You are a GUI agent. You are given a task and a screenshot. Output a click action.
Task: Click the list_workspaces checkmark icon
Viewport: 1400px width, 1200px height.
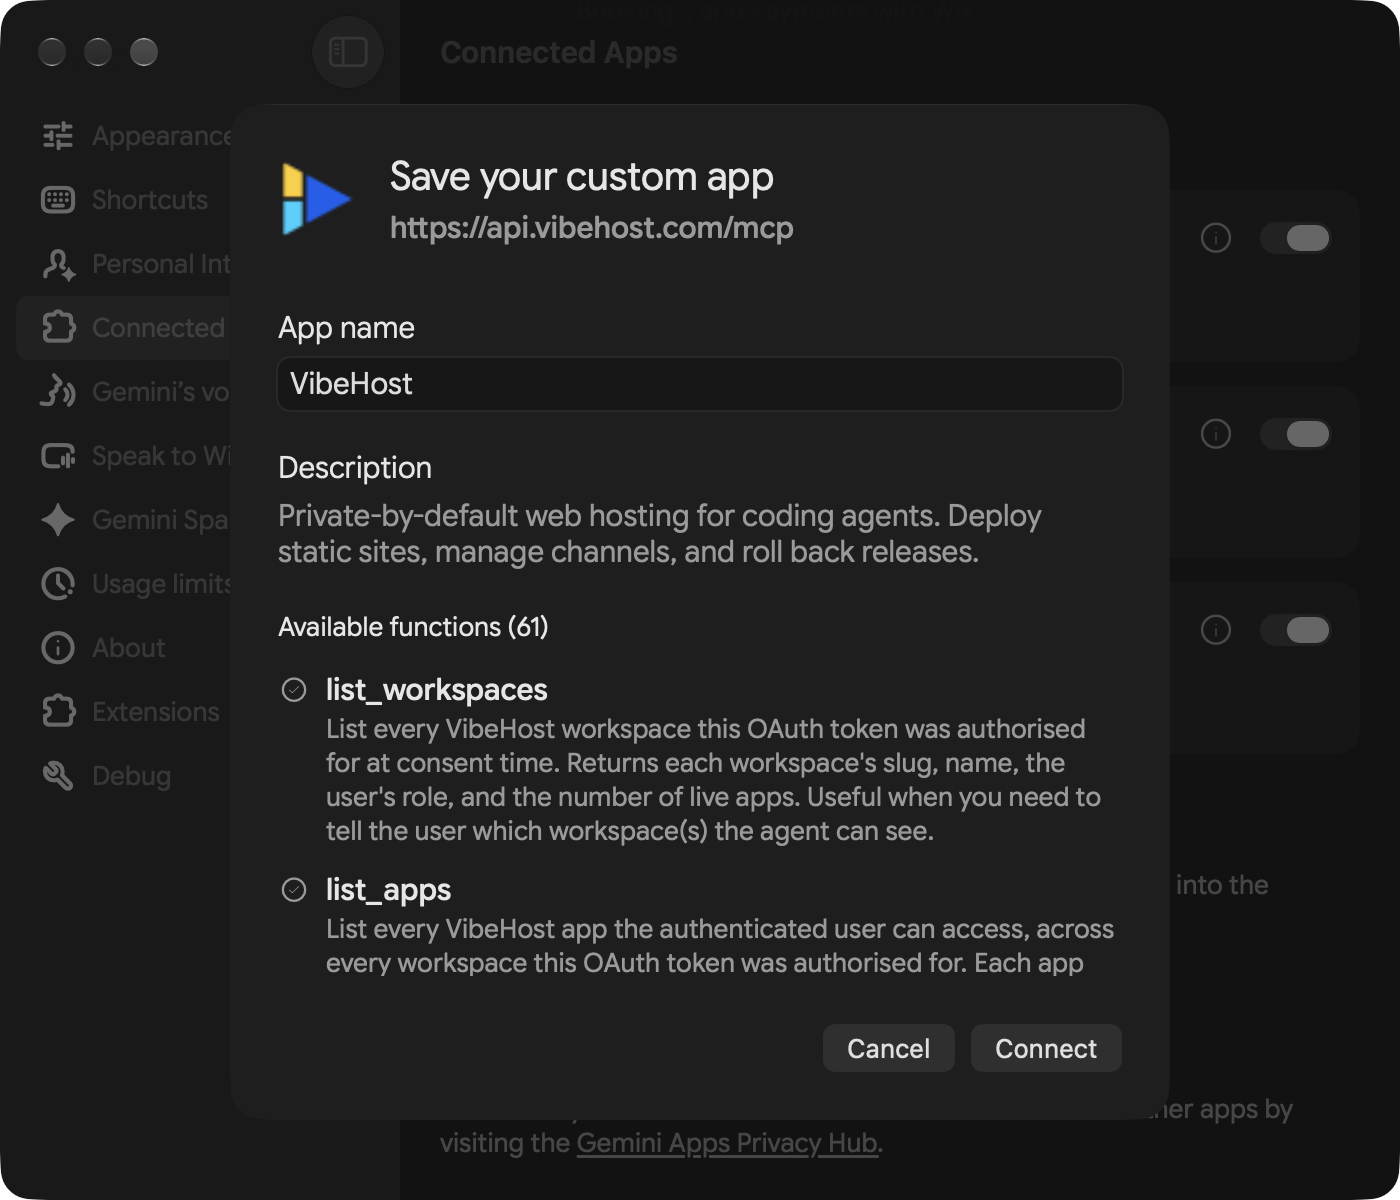pyautogui.click(x=294, y=690)
